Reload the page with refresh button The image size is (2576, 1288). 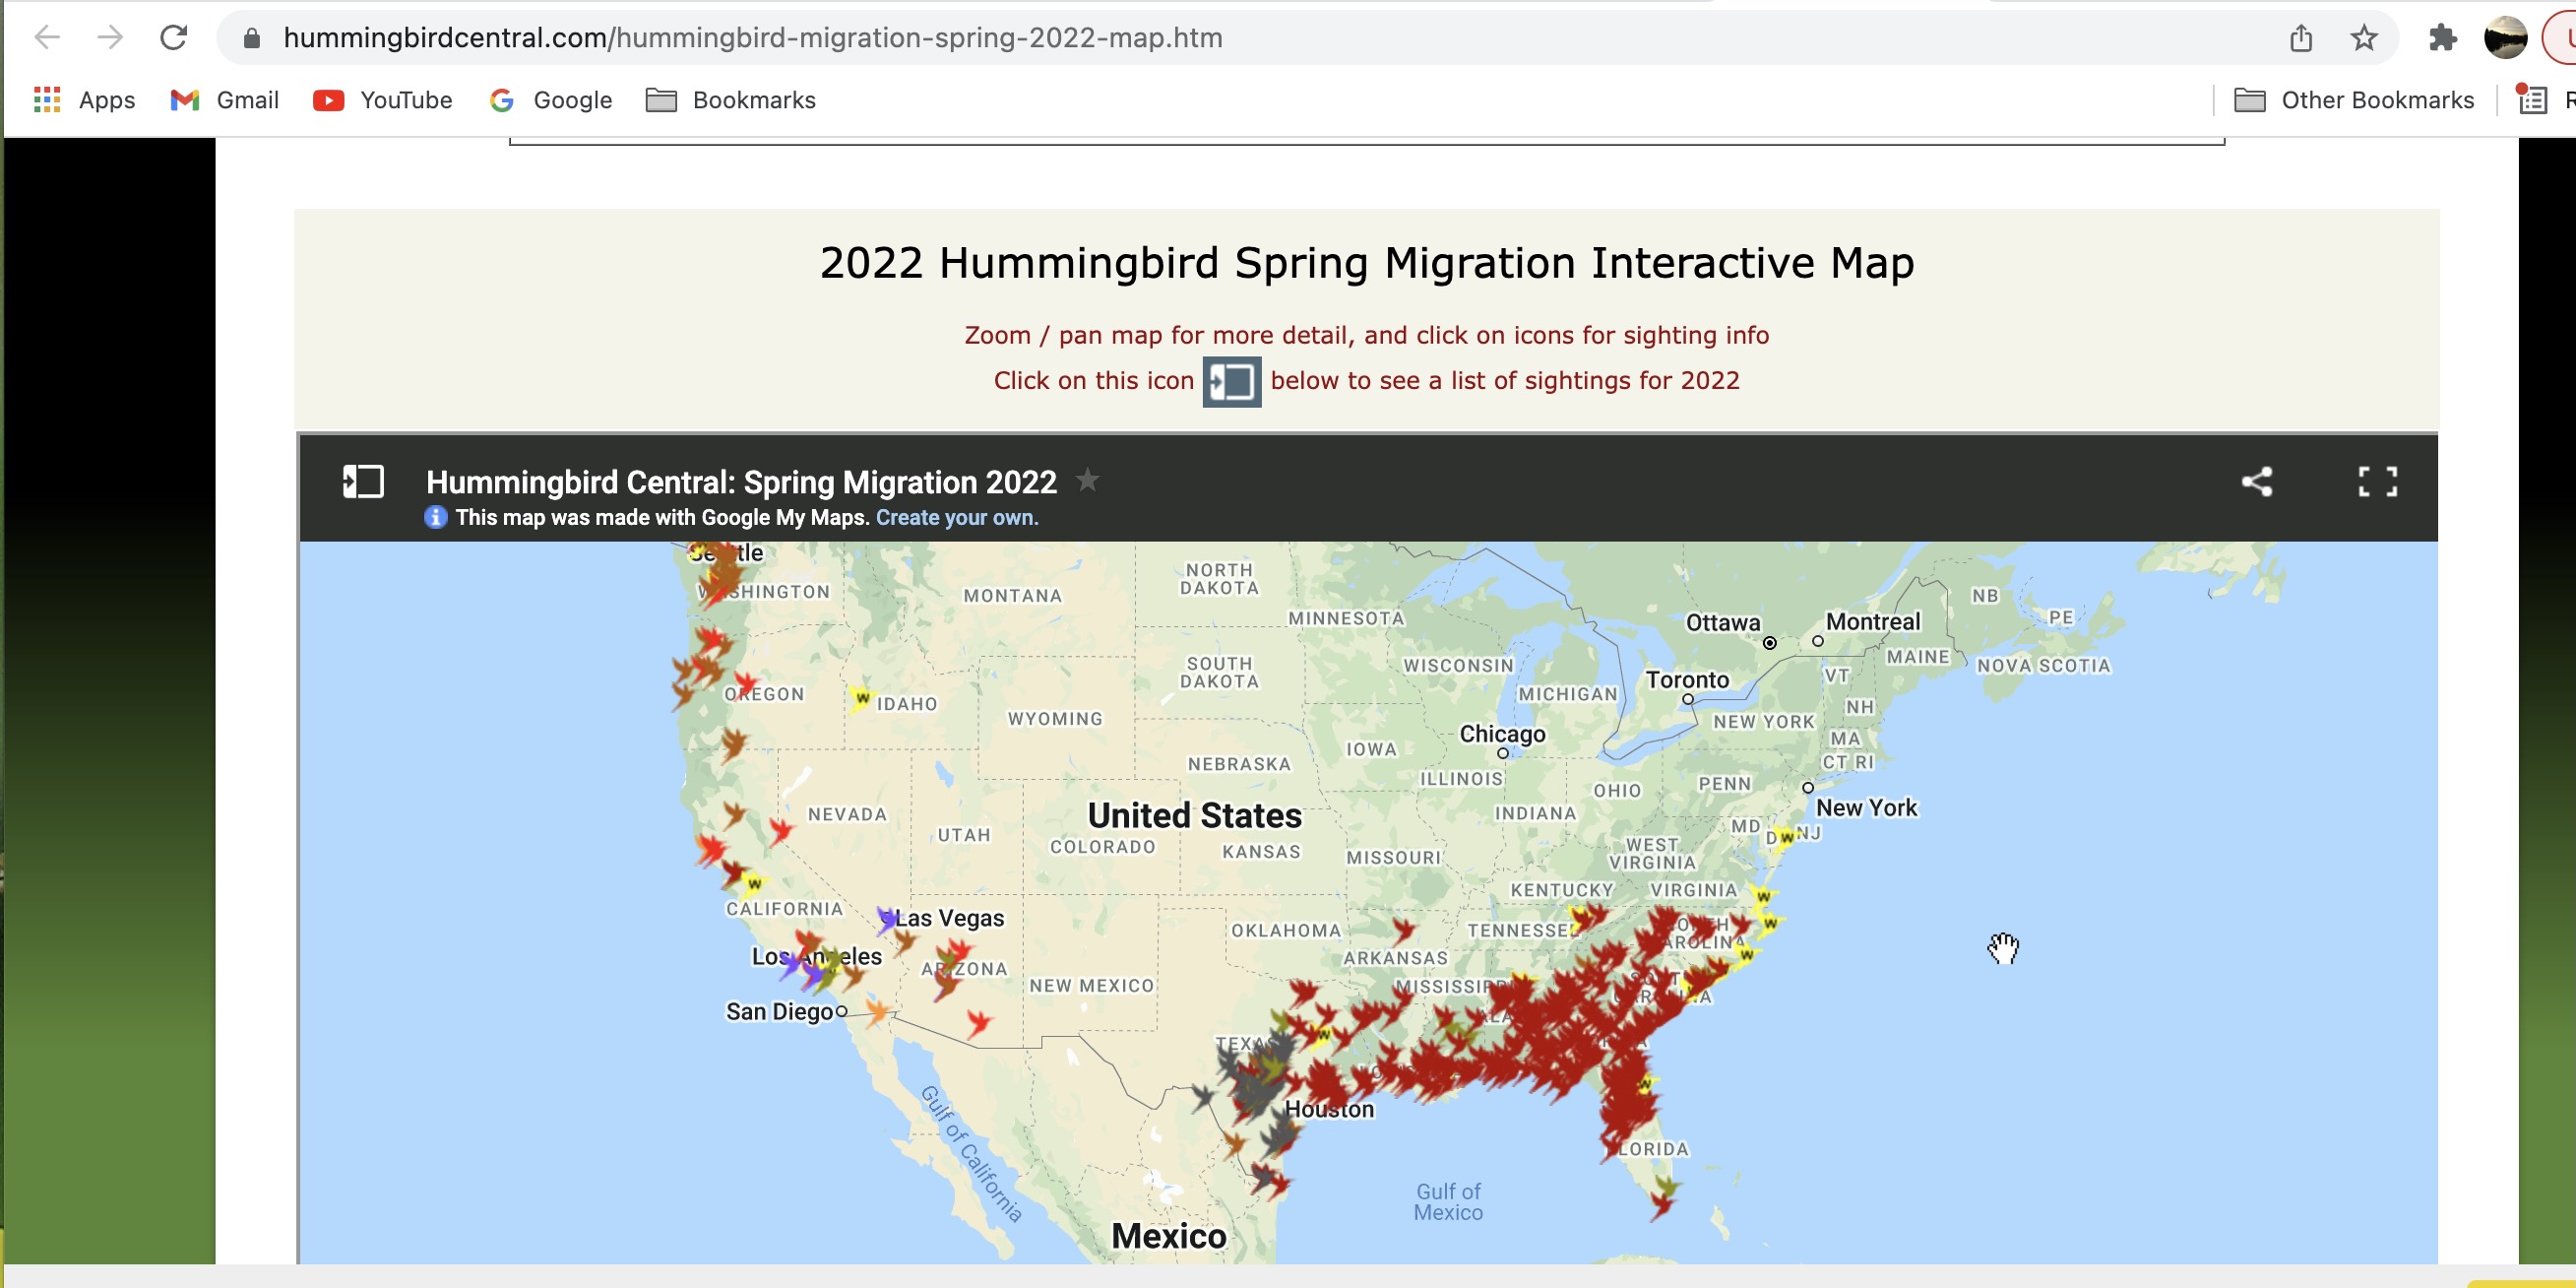[x=174, y=38]
